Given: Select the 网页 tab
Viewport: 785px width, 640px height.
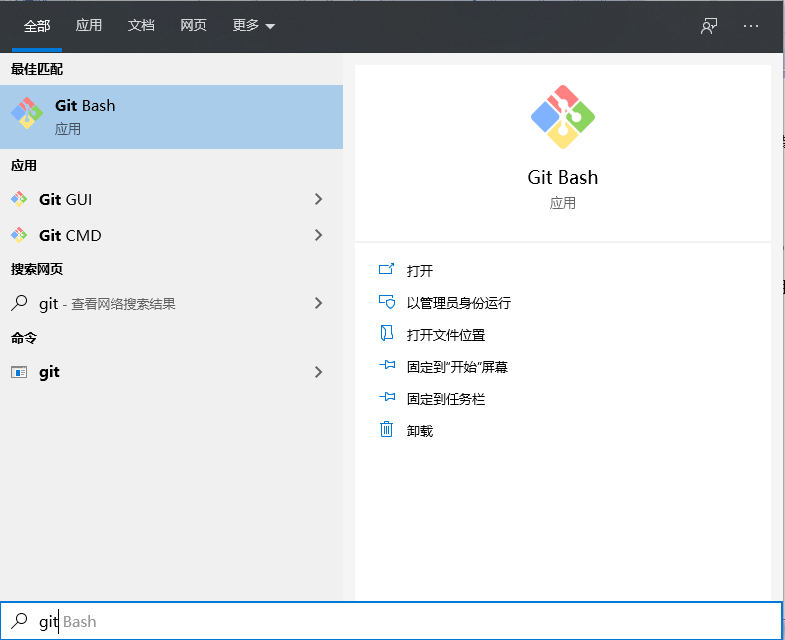Looking at the screenshot, I should coord(193,26).
